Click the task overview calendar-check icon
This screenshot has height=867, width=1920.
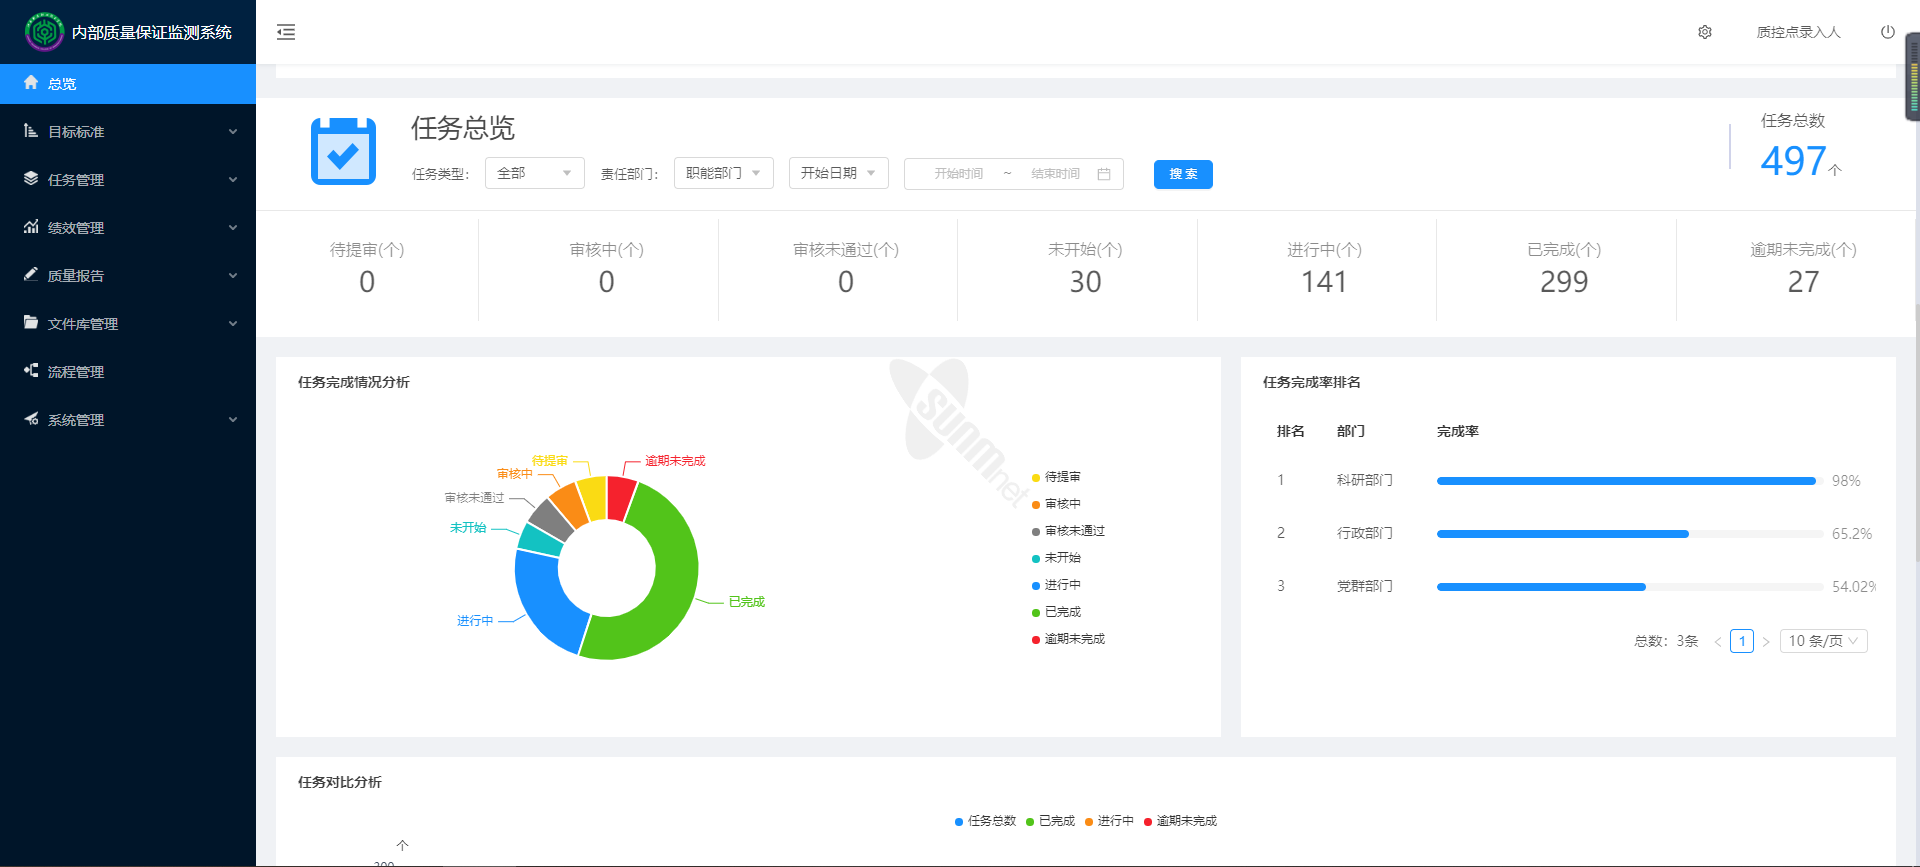(343, 152)
